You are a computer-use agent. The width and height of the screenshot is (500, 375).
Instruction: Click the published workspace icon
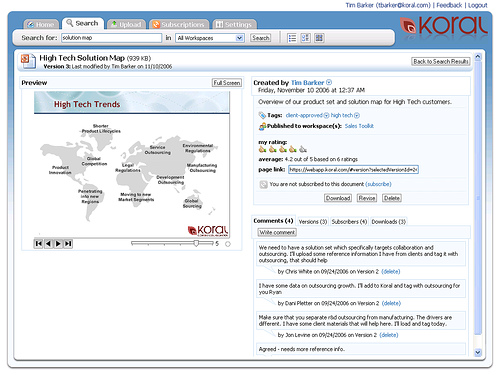point(262,126)
